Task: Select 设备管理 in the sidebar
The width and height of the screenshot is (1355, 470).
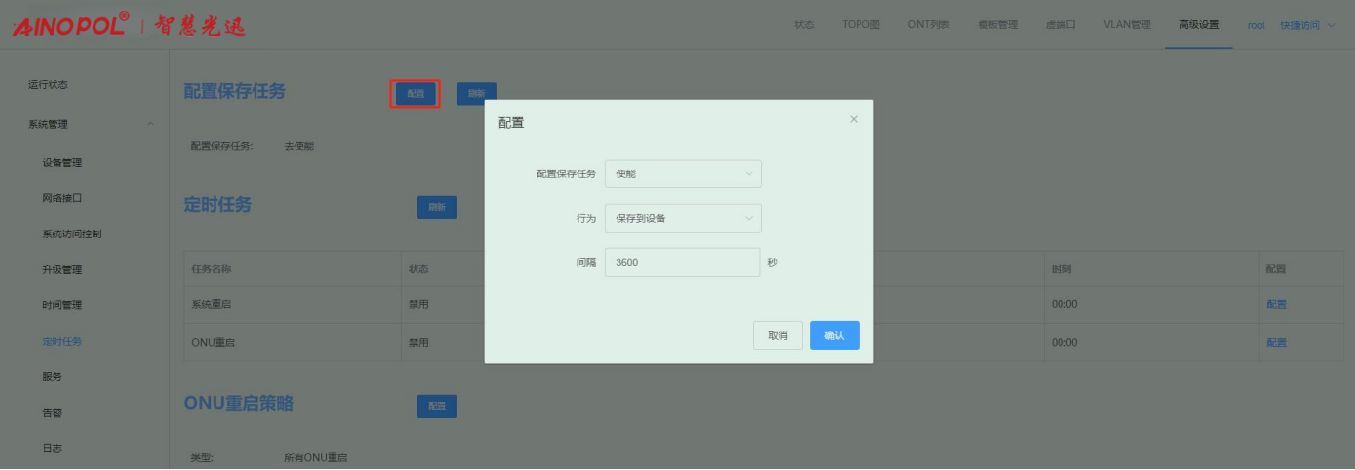Action: 62,162
